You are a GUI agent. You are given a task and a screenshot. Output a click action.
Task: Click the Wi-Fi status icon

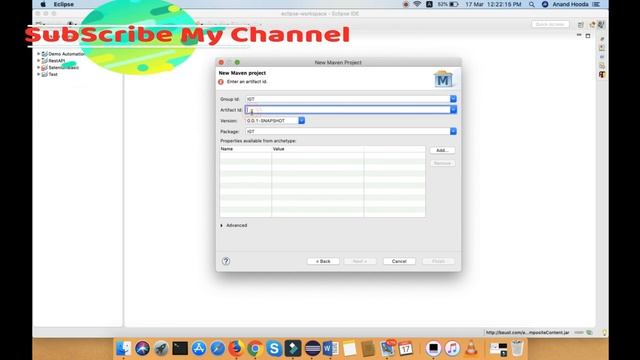click(417, 4)
